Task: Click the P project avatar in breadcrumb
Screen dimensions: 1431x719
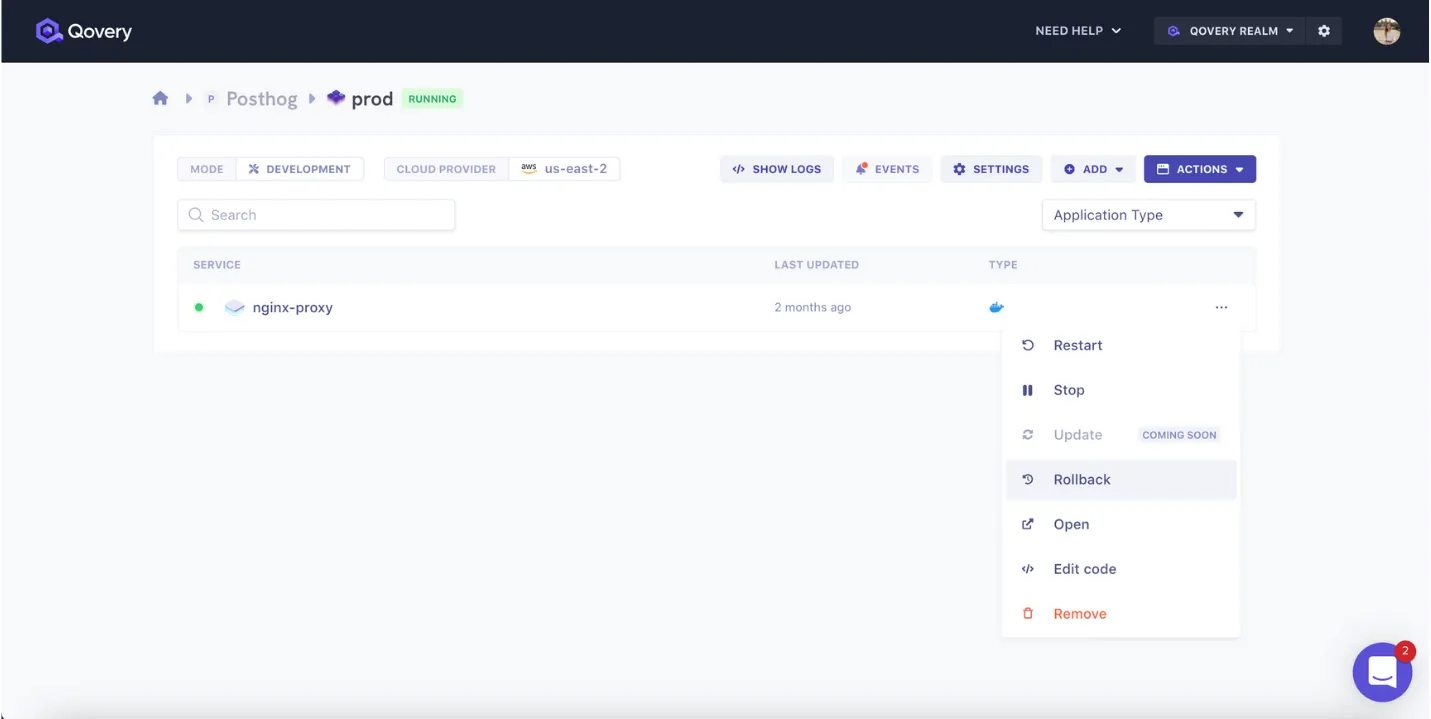Action: tap(211, 99)
